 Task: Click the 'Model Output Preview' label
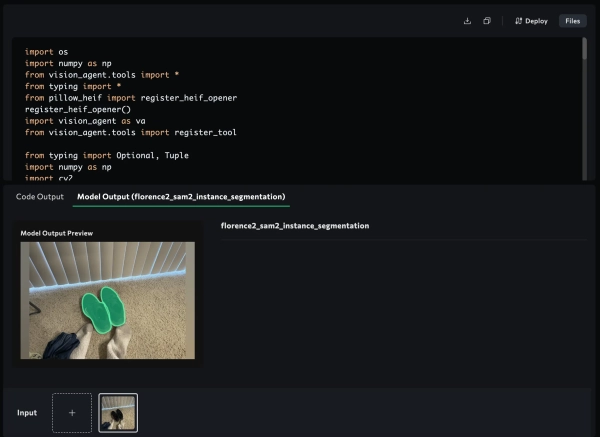[x=56, y=232]
